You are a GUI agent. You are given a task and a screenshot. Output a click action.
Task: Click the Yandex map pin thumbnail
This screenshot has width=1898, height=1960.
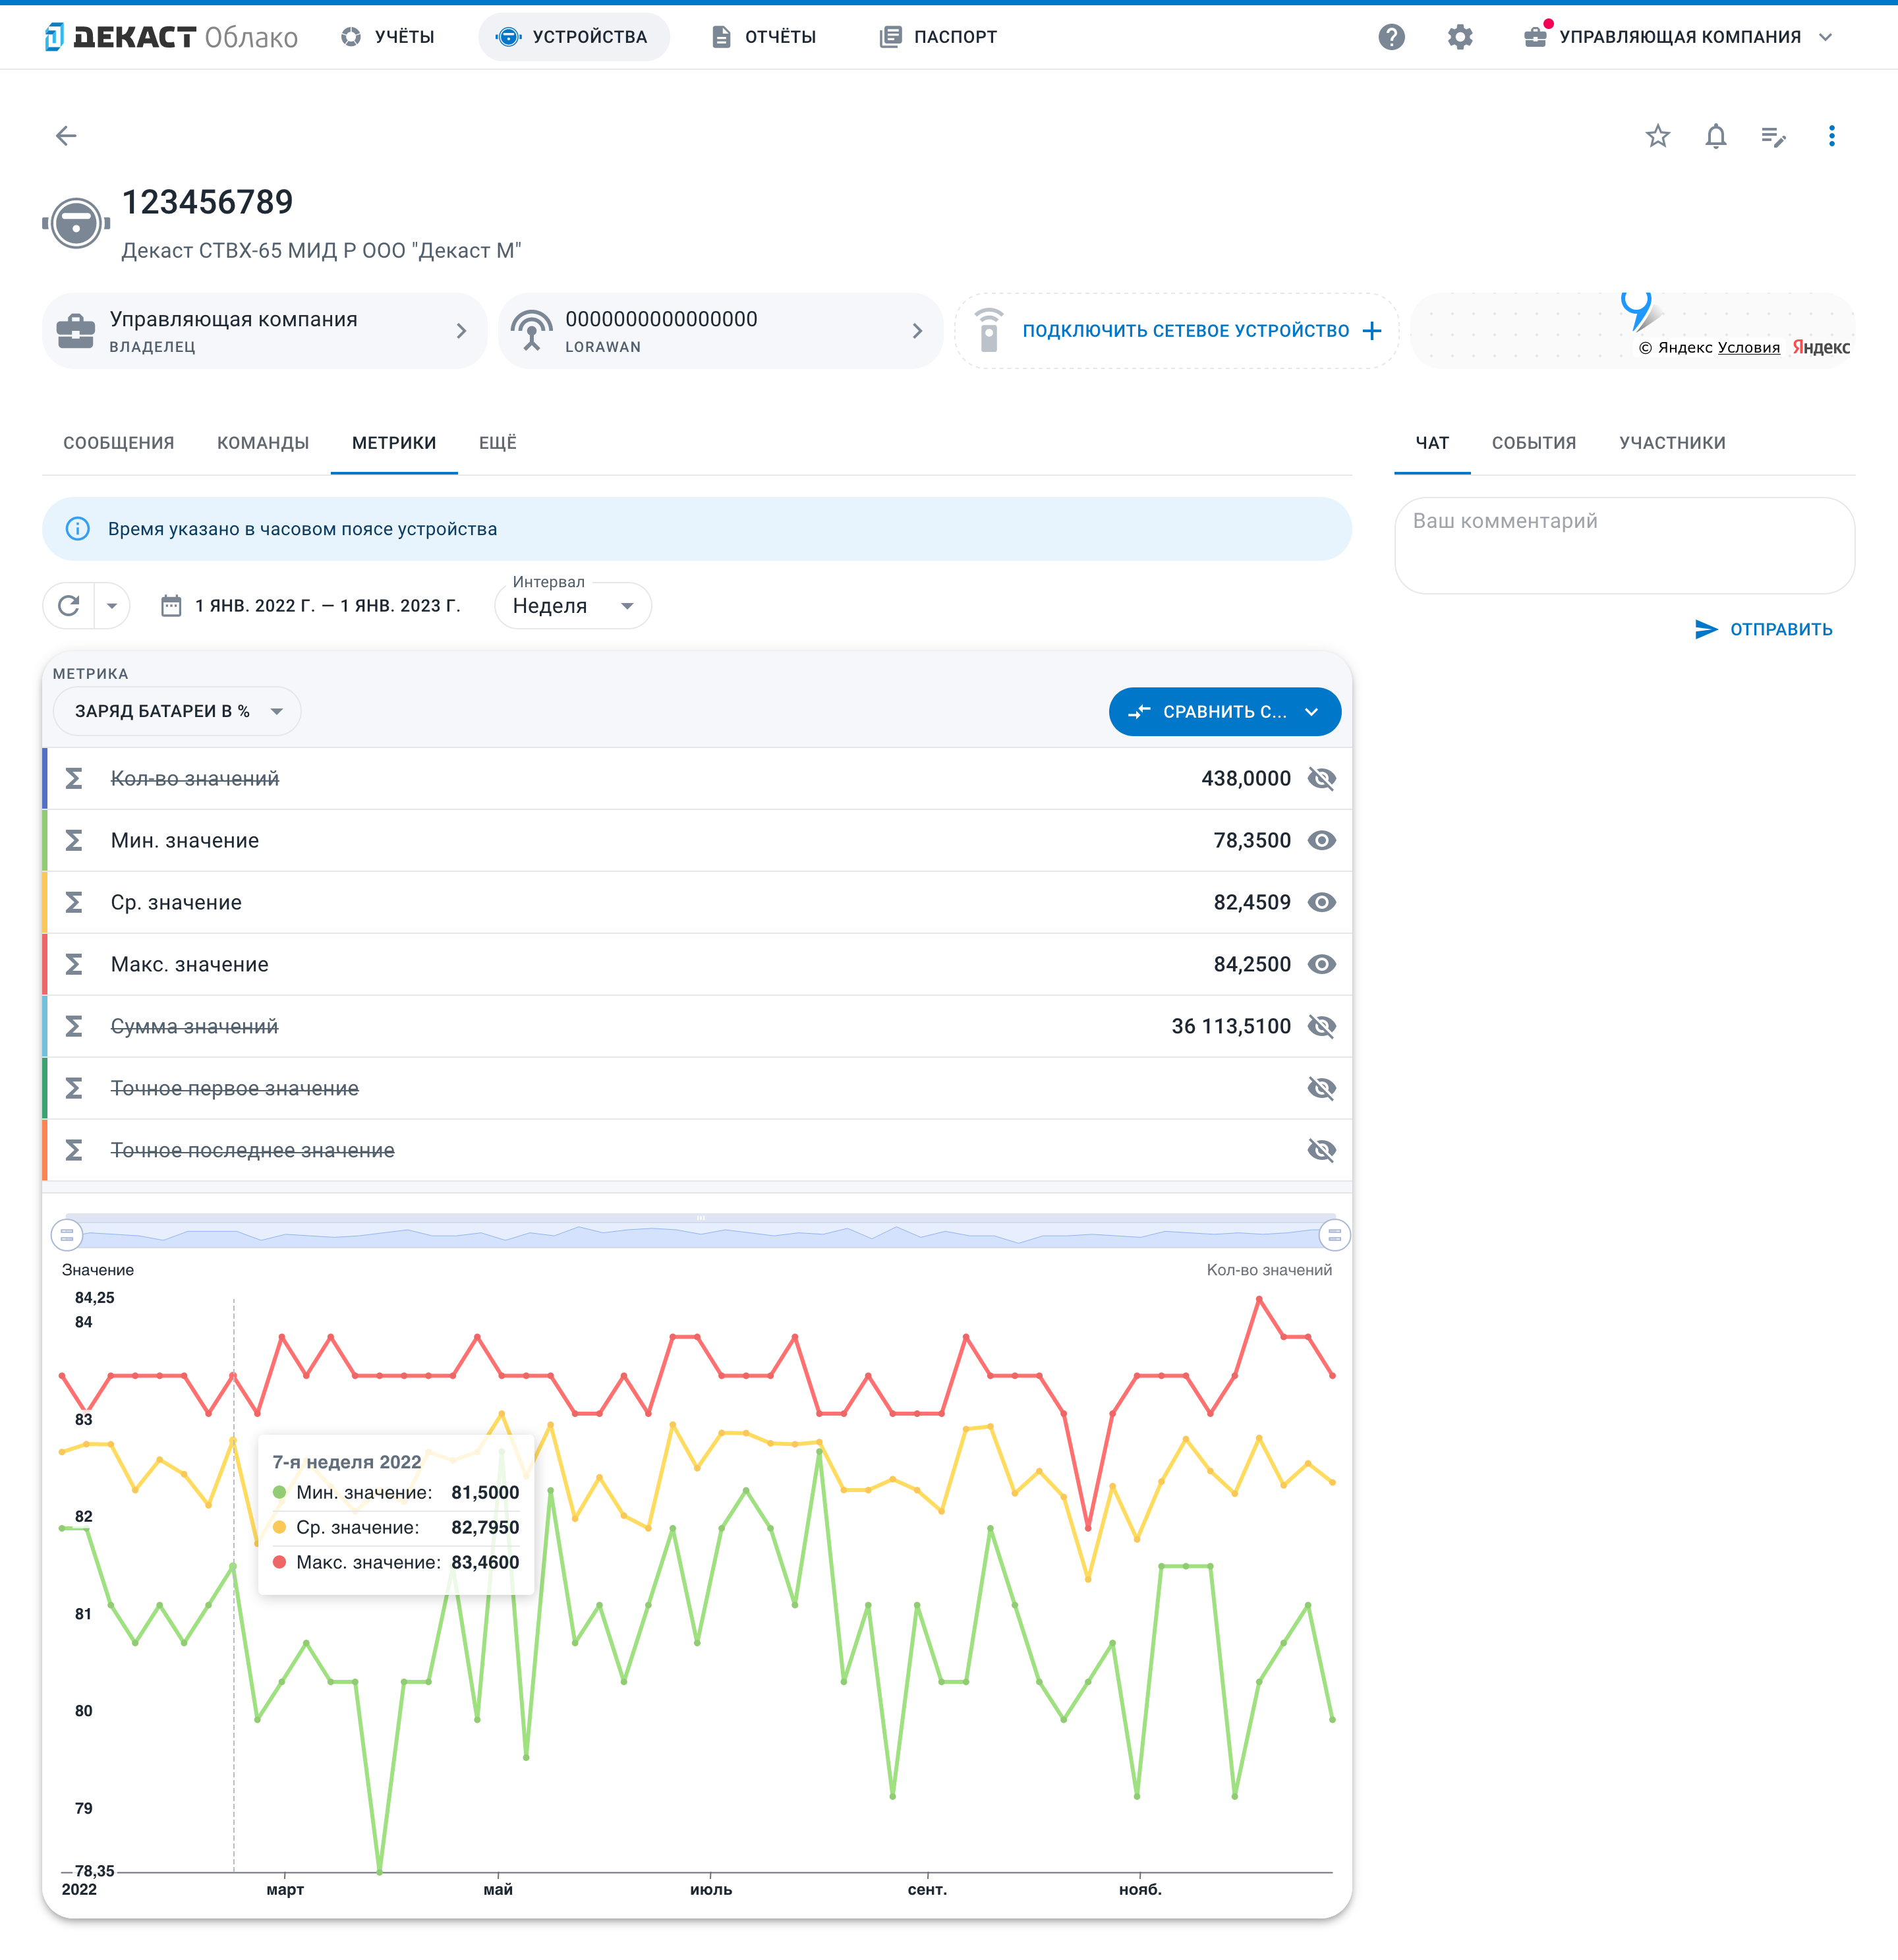tap(1632, 331)
